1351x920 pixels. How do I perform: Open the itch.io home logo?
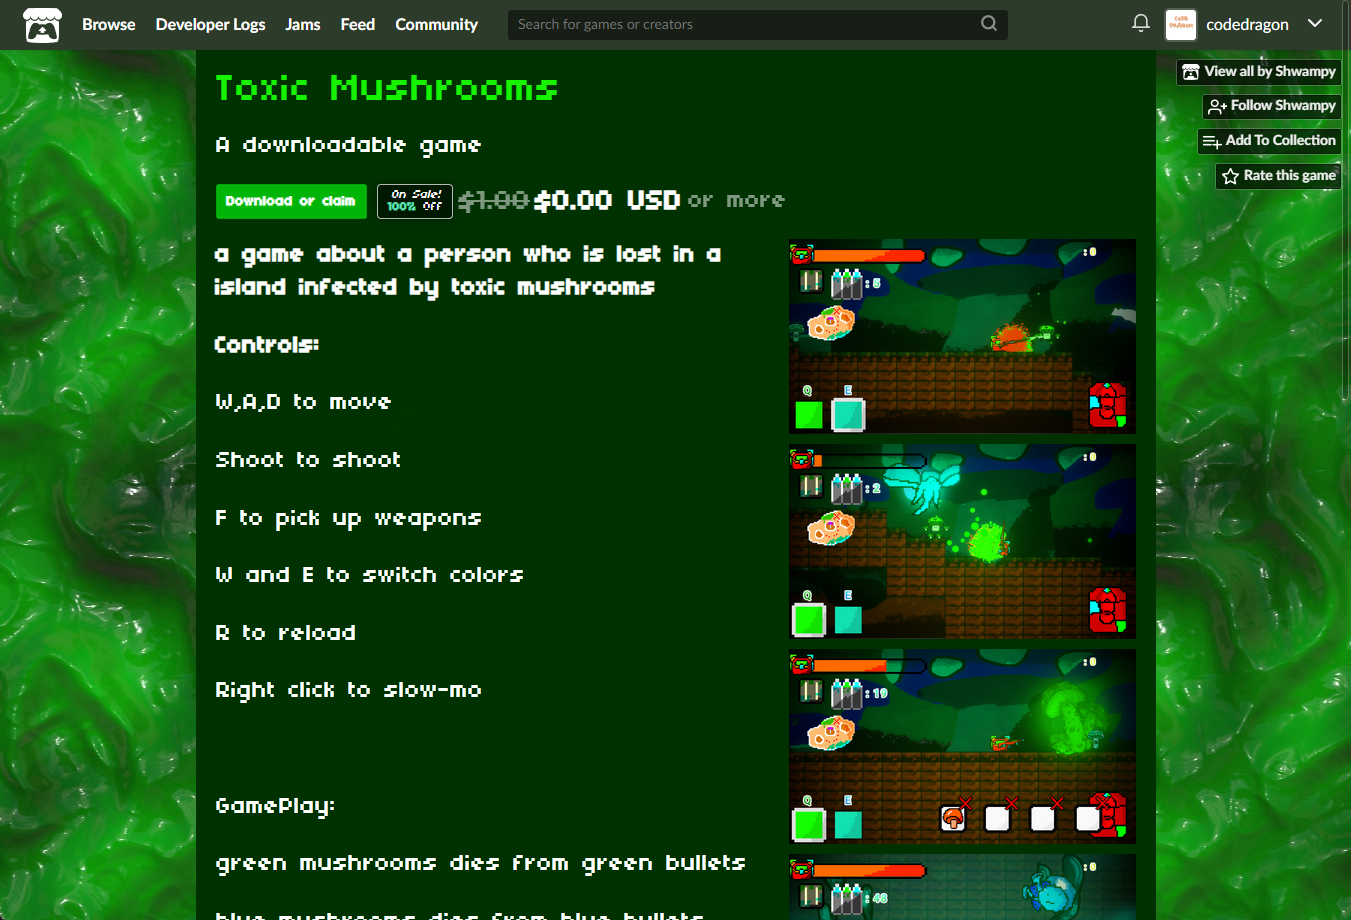(42, 25)
